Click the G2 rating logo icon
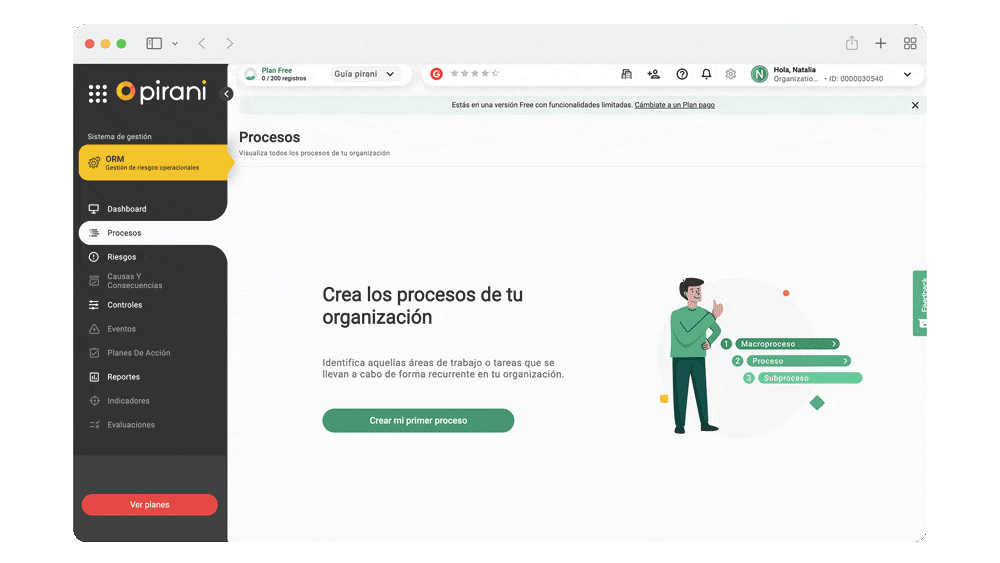 coord(437,74)
